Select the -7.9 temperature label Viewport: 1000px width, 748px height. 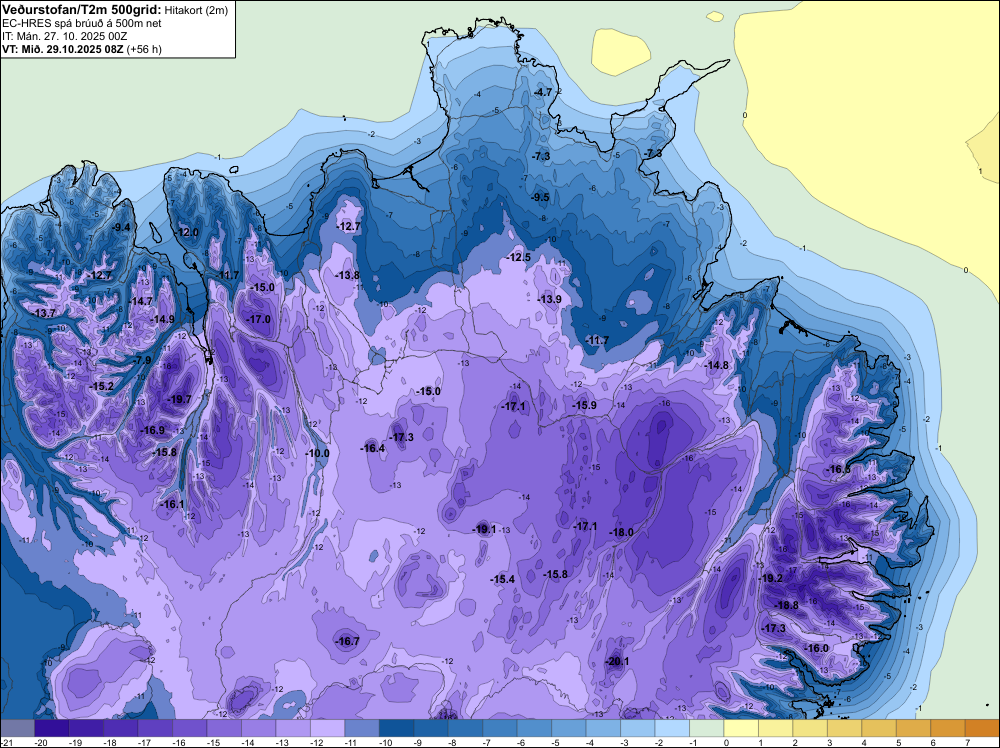click(x=142, y=360)
